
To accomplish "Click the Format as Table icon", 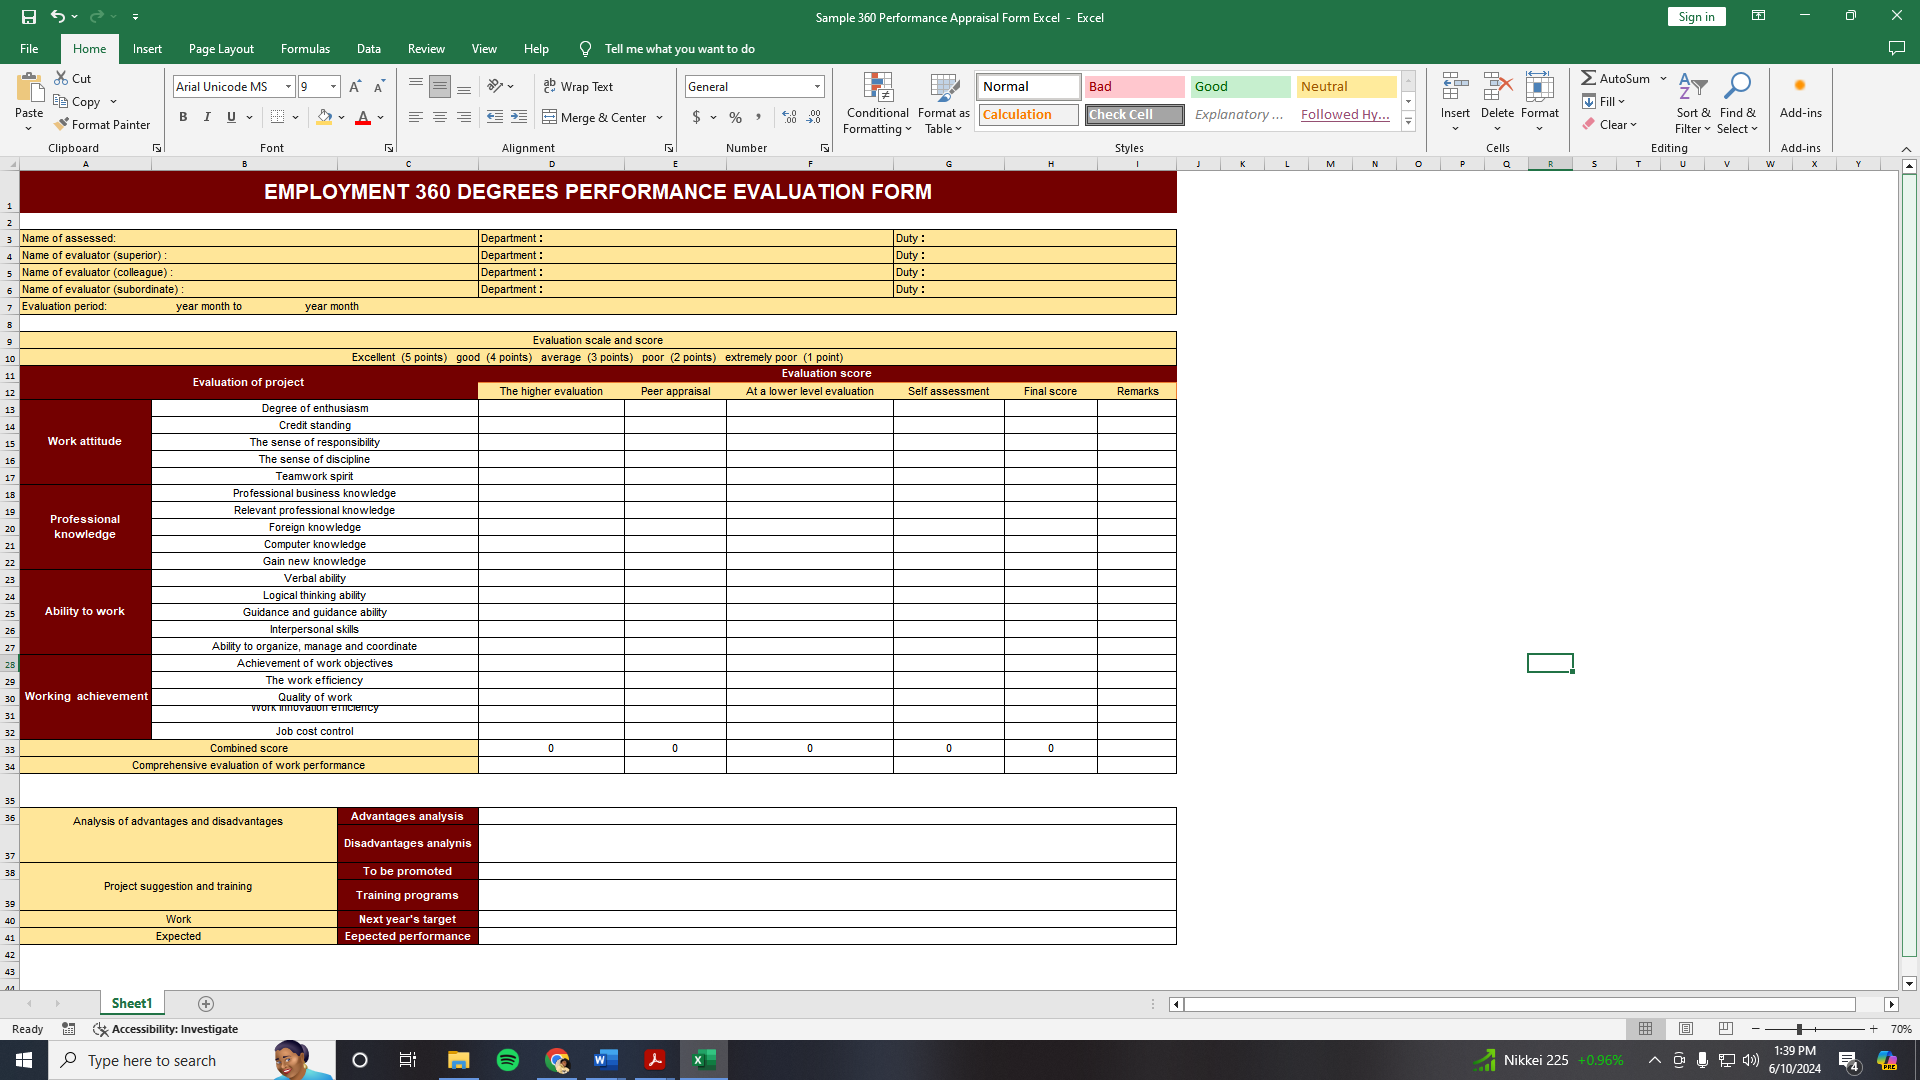I will [943, 89].
